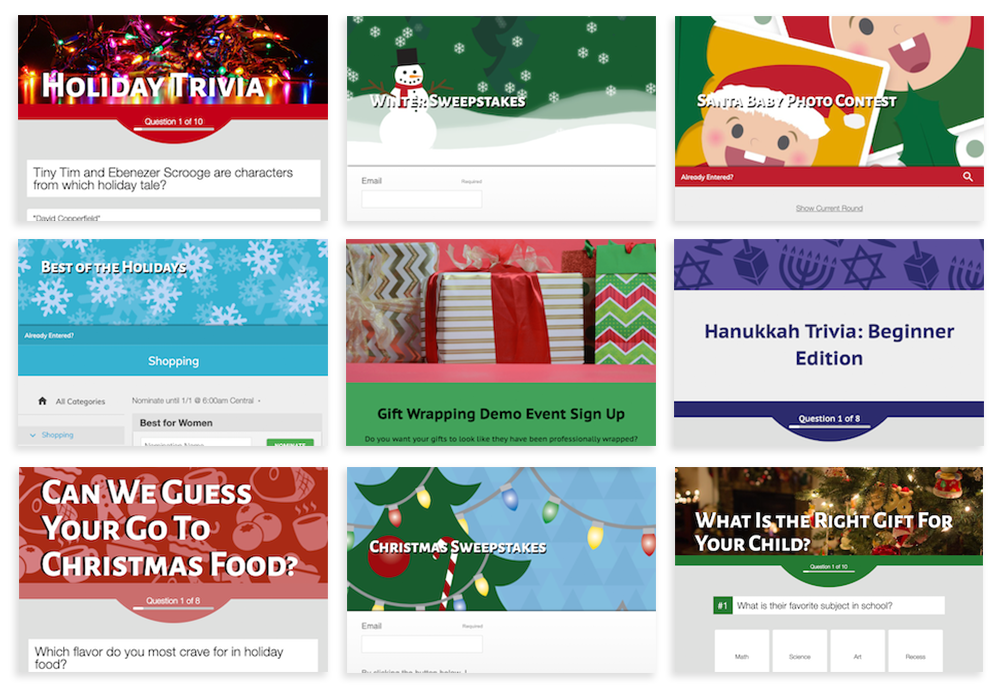This screenshot has width=1000, height=699.
Task: Select the Science answer option
Action: point(800,650)
